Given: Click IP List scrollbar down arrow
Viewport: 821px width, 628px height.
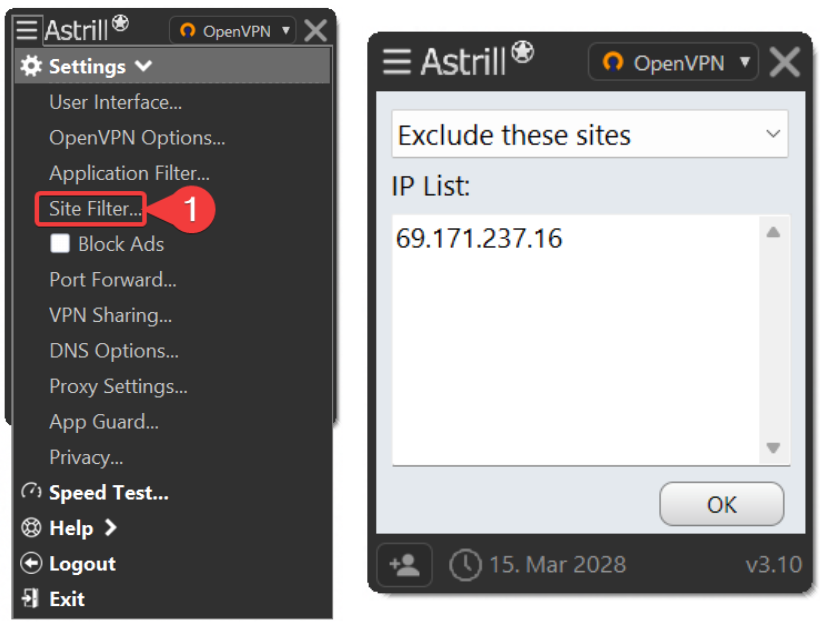Looking at the screenshot, I should pyautogui.click(x=773, y=448).
